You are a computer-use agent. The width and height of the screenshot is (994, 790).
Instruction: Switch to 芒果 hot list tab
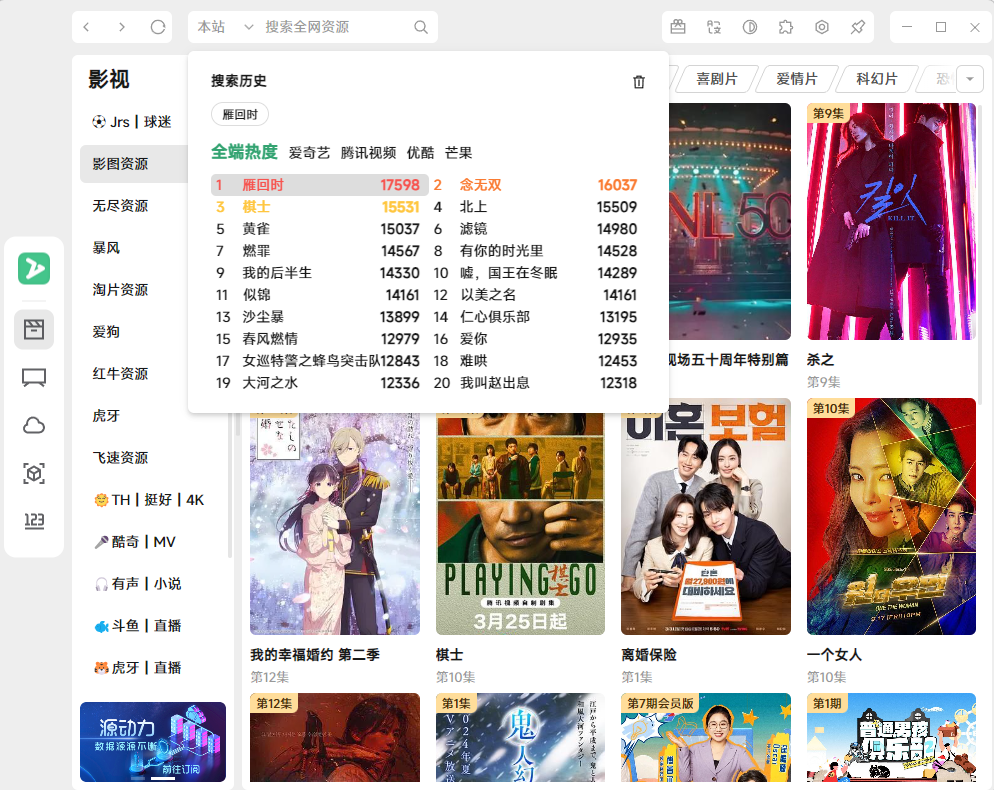pyautogui.click(x=458, y=153)
